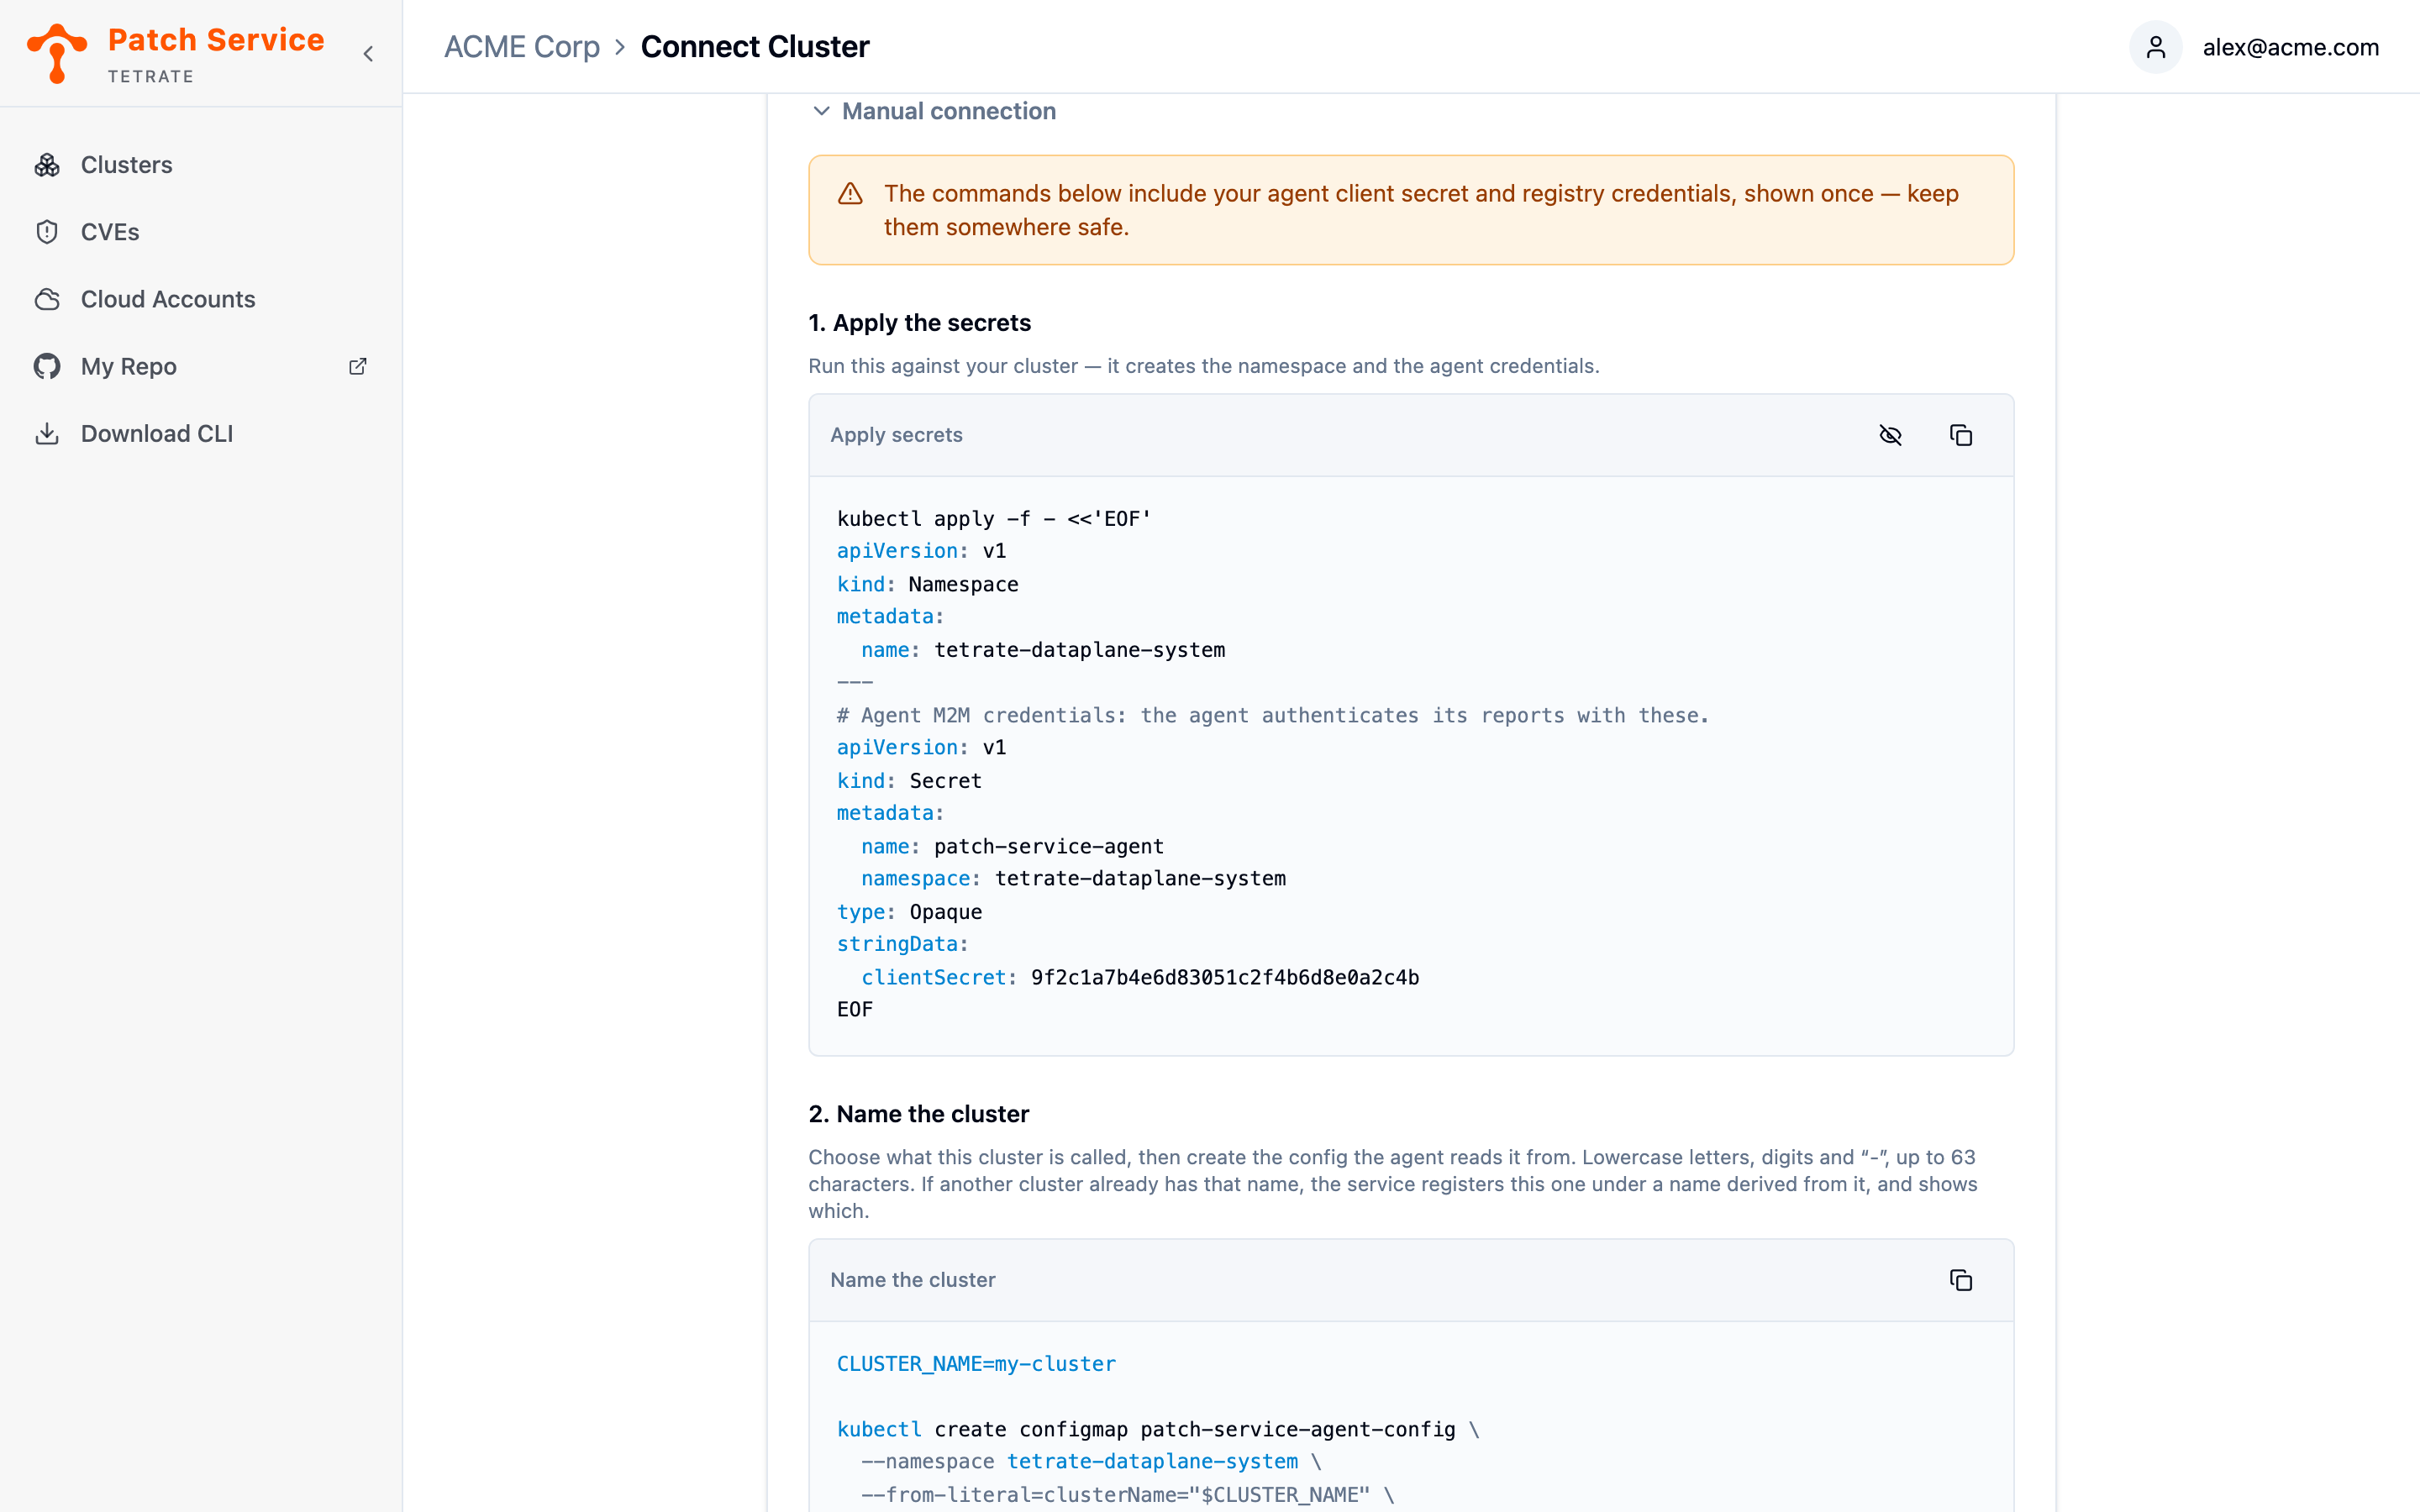The height and width of the screenshot is (1512, 2420).
Task: Click the download icon beside Download CLI
Action: (47, 433)
